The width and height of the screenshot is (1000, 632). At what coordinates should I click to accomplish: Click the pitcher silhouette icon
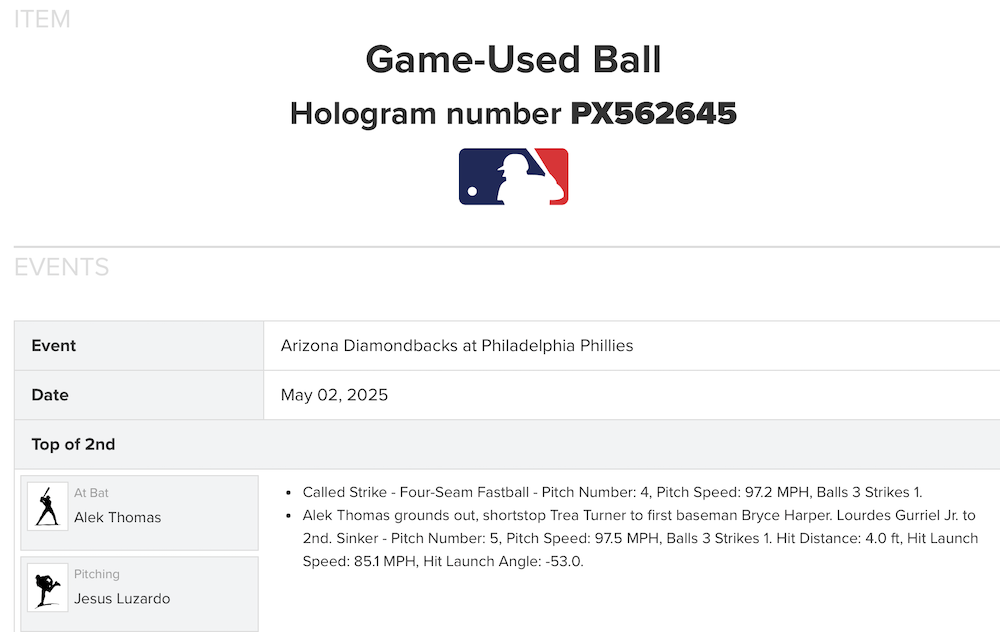[47, 587]
